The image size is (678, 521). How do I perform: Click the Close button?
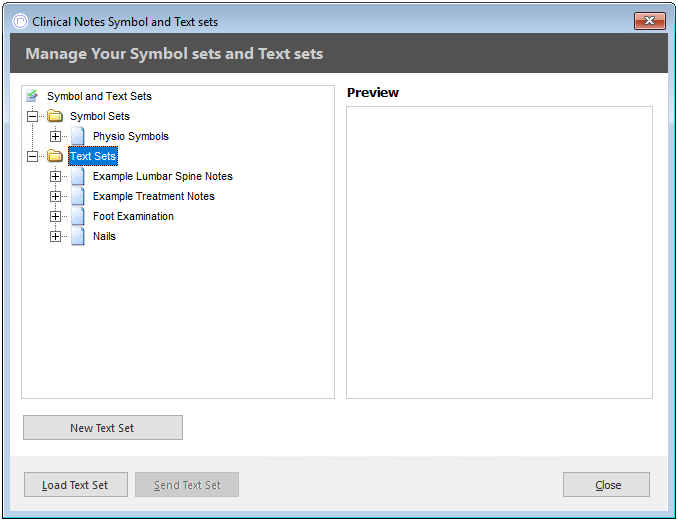(x=606, y=485)
